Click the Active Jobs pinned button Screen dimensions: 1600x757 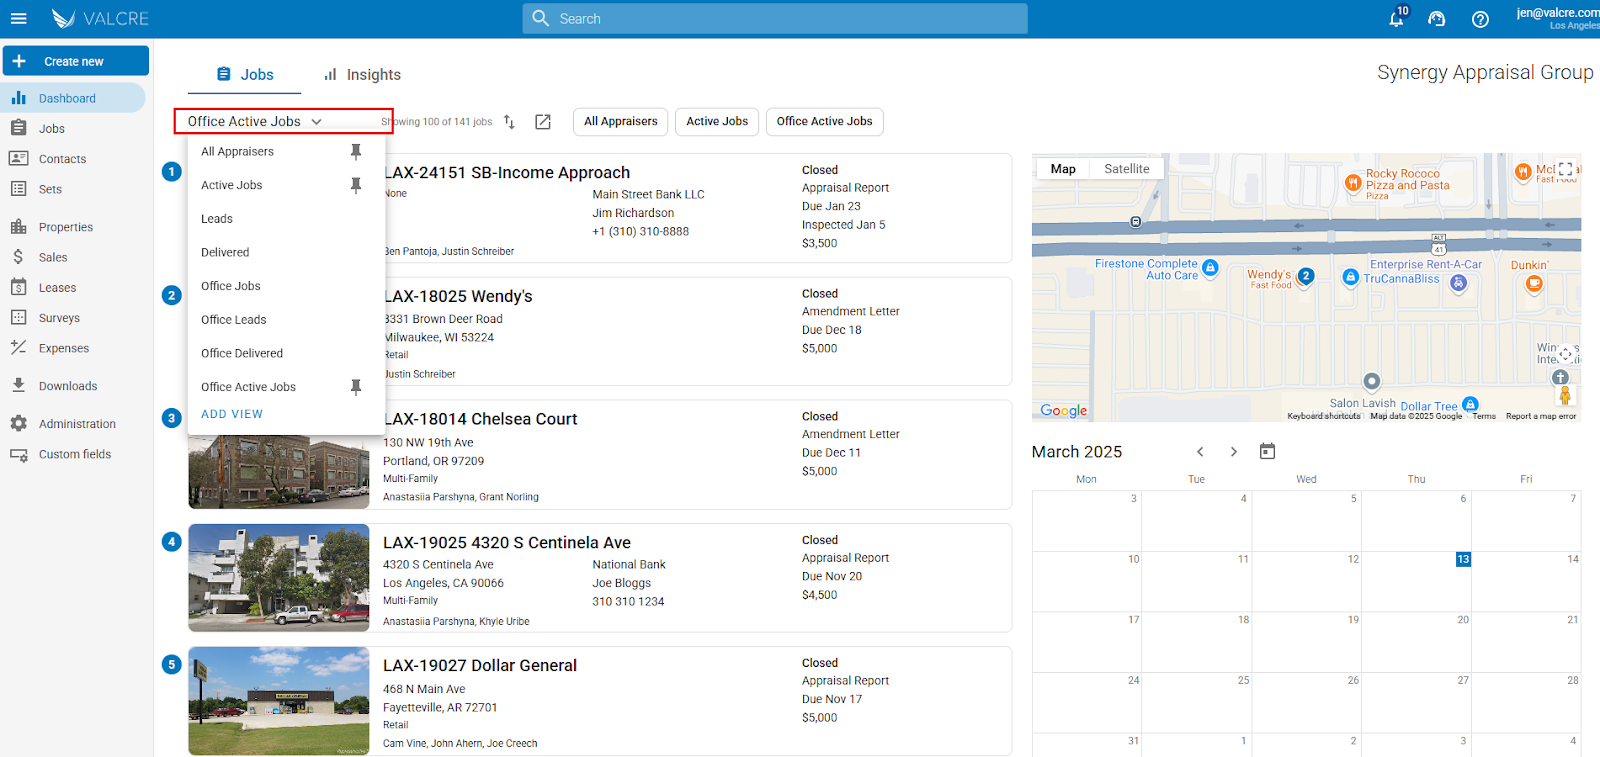click(x=717, y=121)
